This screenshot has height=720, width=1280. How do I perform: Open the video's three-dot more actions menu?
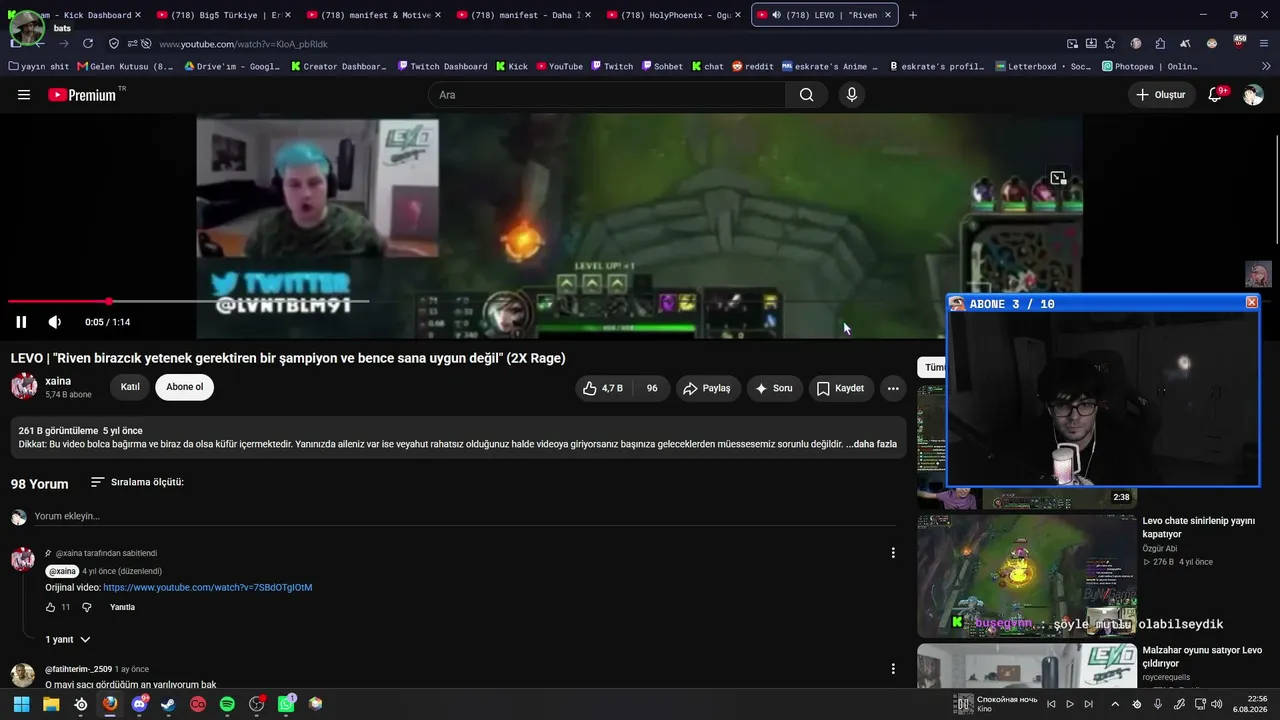click(893, 388)
